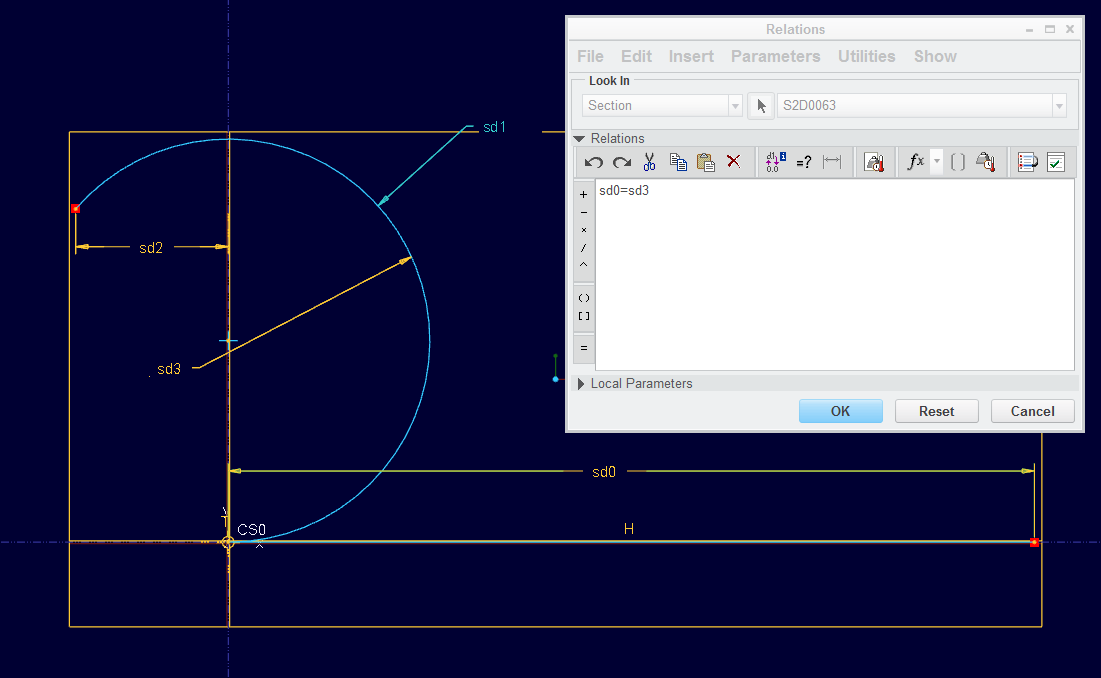Collapse the Relations section
The height and width of the screenshot is (678, 1101).
[x=579, y=138]
